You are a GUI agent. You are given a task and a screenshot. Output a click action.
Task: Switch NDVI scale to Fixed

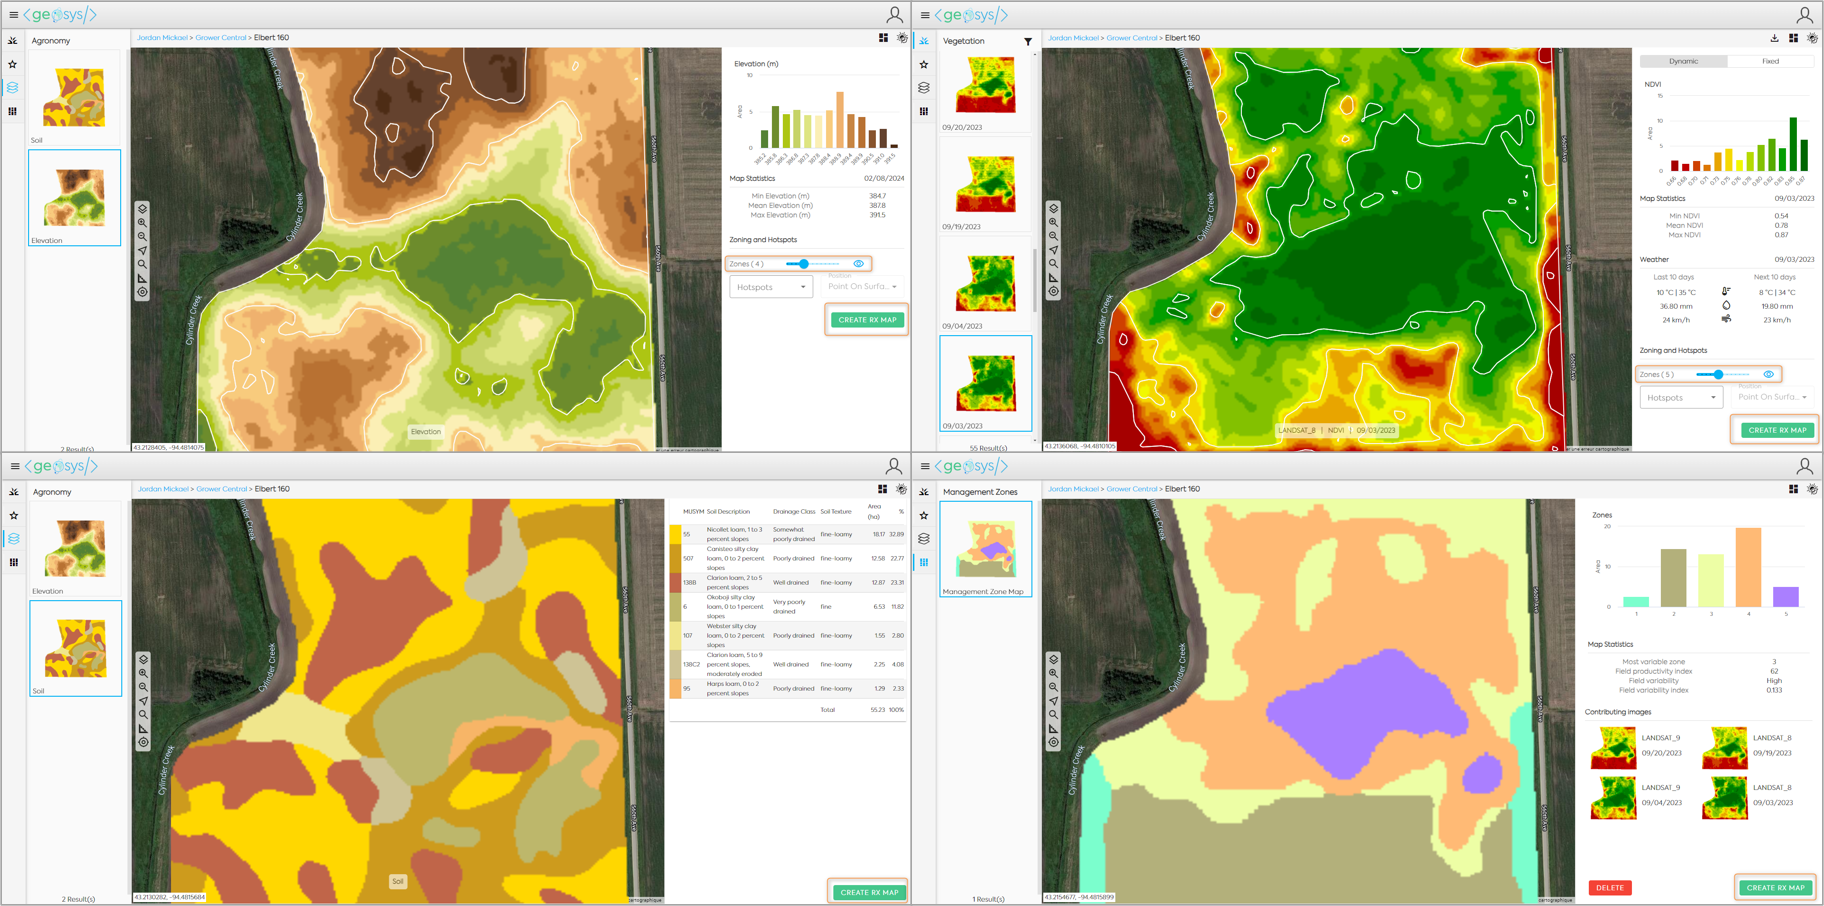click(1770, 62)
